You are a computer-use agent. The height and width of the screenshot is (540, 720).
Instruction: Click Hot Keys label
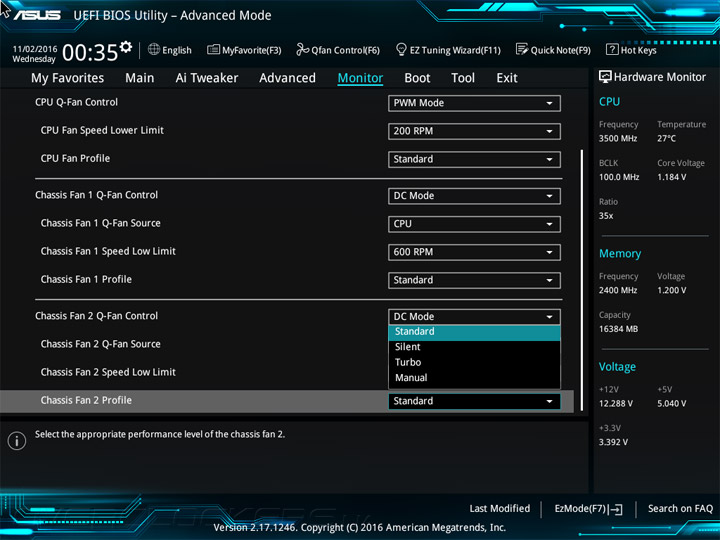coord(639,50)
